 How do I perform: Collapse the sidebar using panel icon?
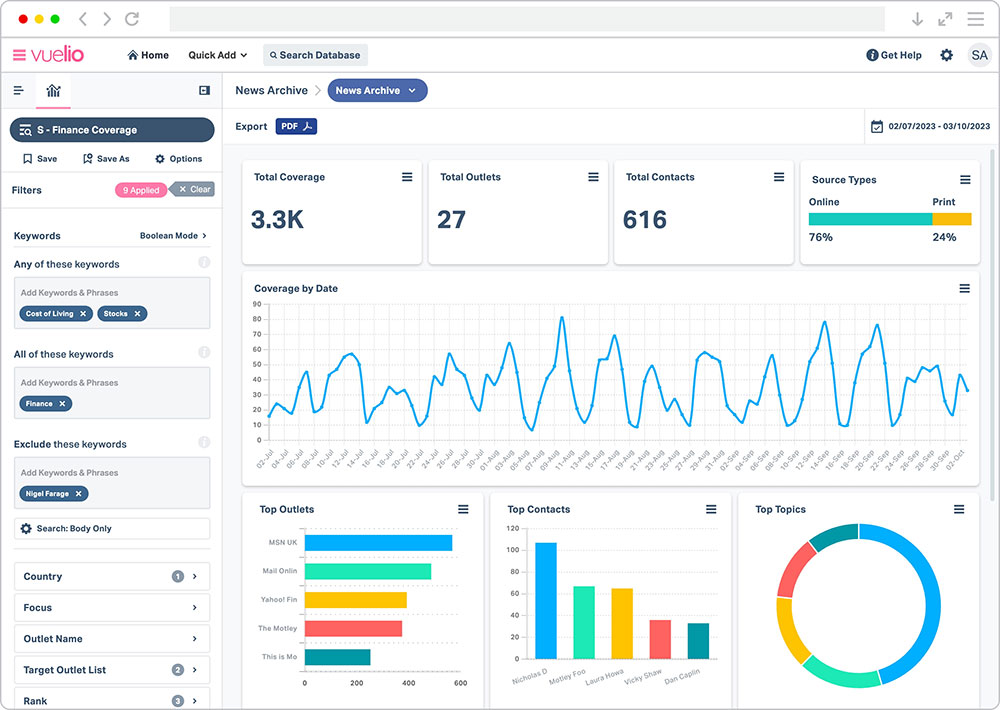[x=204, y=91]
